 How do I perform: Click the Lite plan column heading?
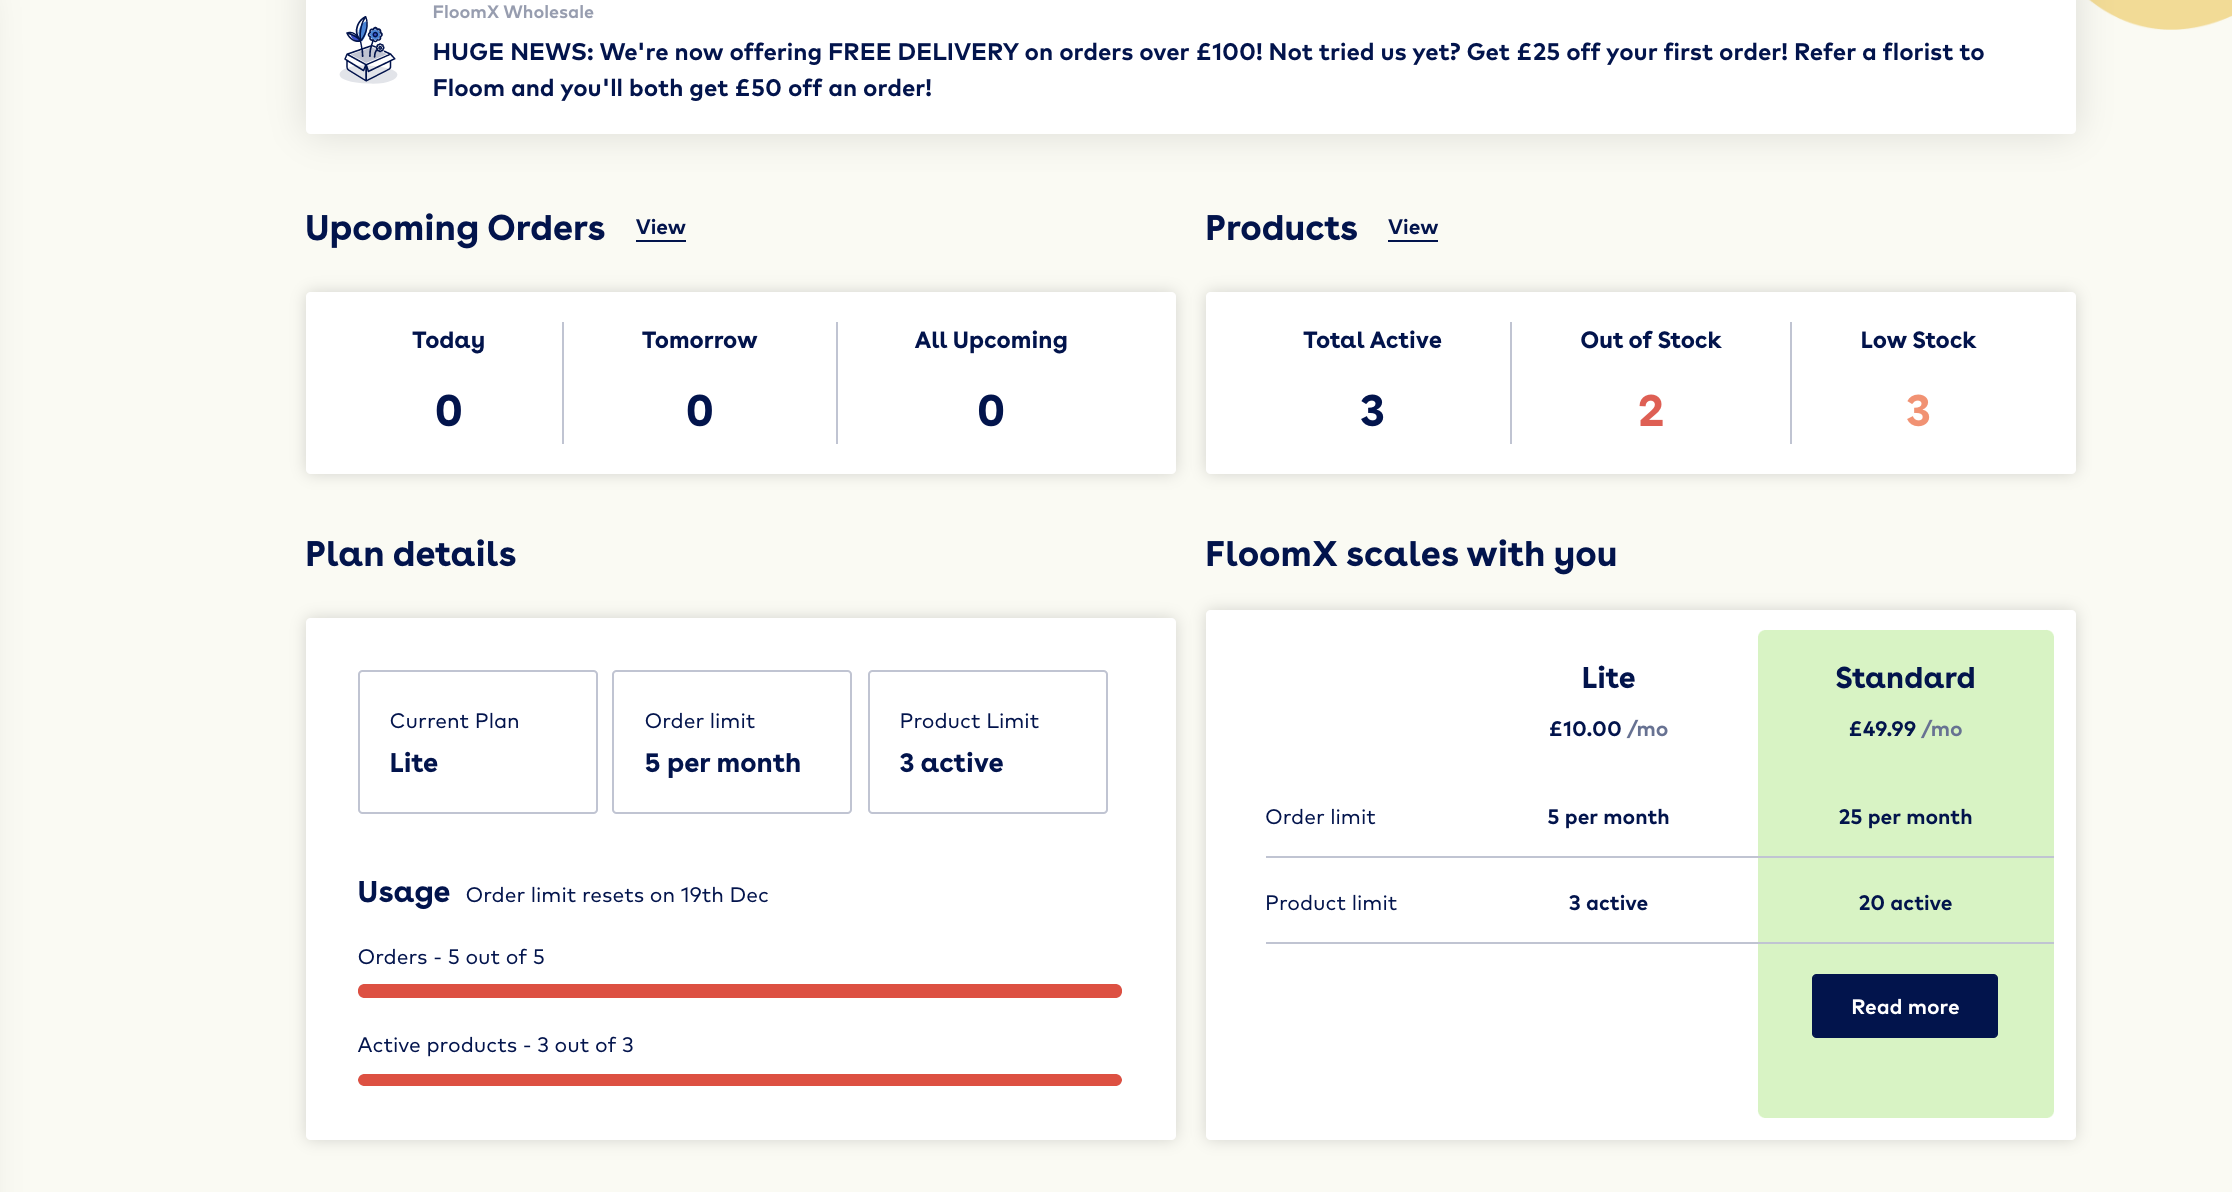(x=1608, y=678)
